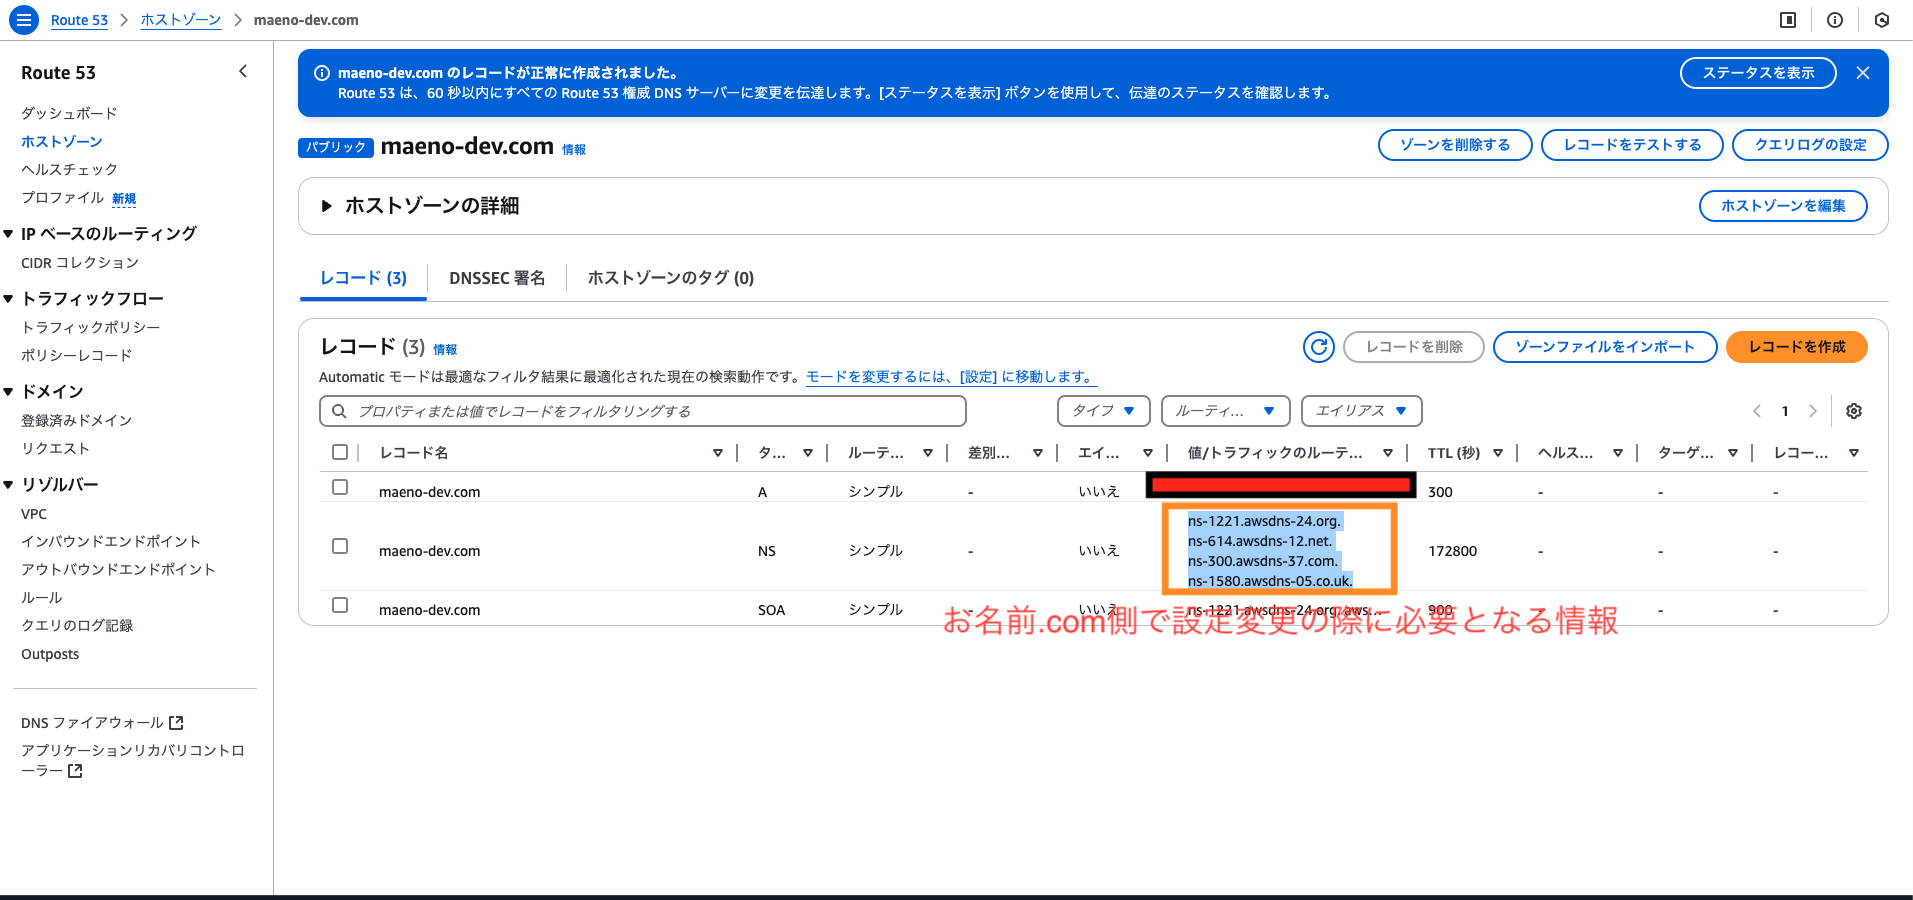Screen dimensions: 1913x900
Task: Switch to the ホストゾーンのタグ tab
Action: point(670,278)
